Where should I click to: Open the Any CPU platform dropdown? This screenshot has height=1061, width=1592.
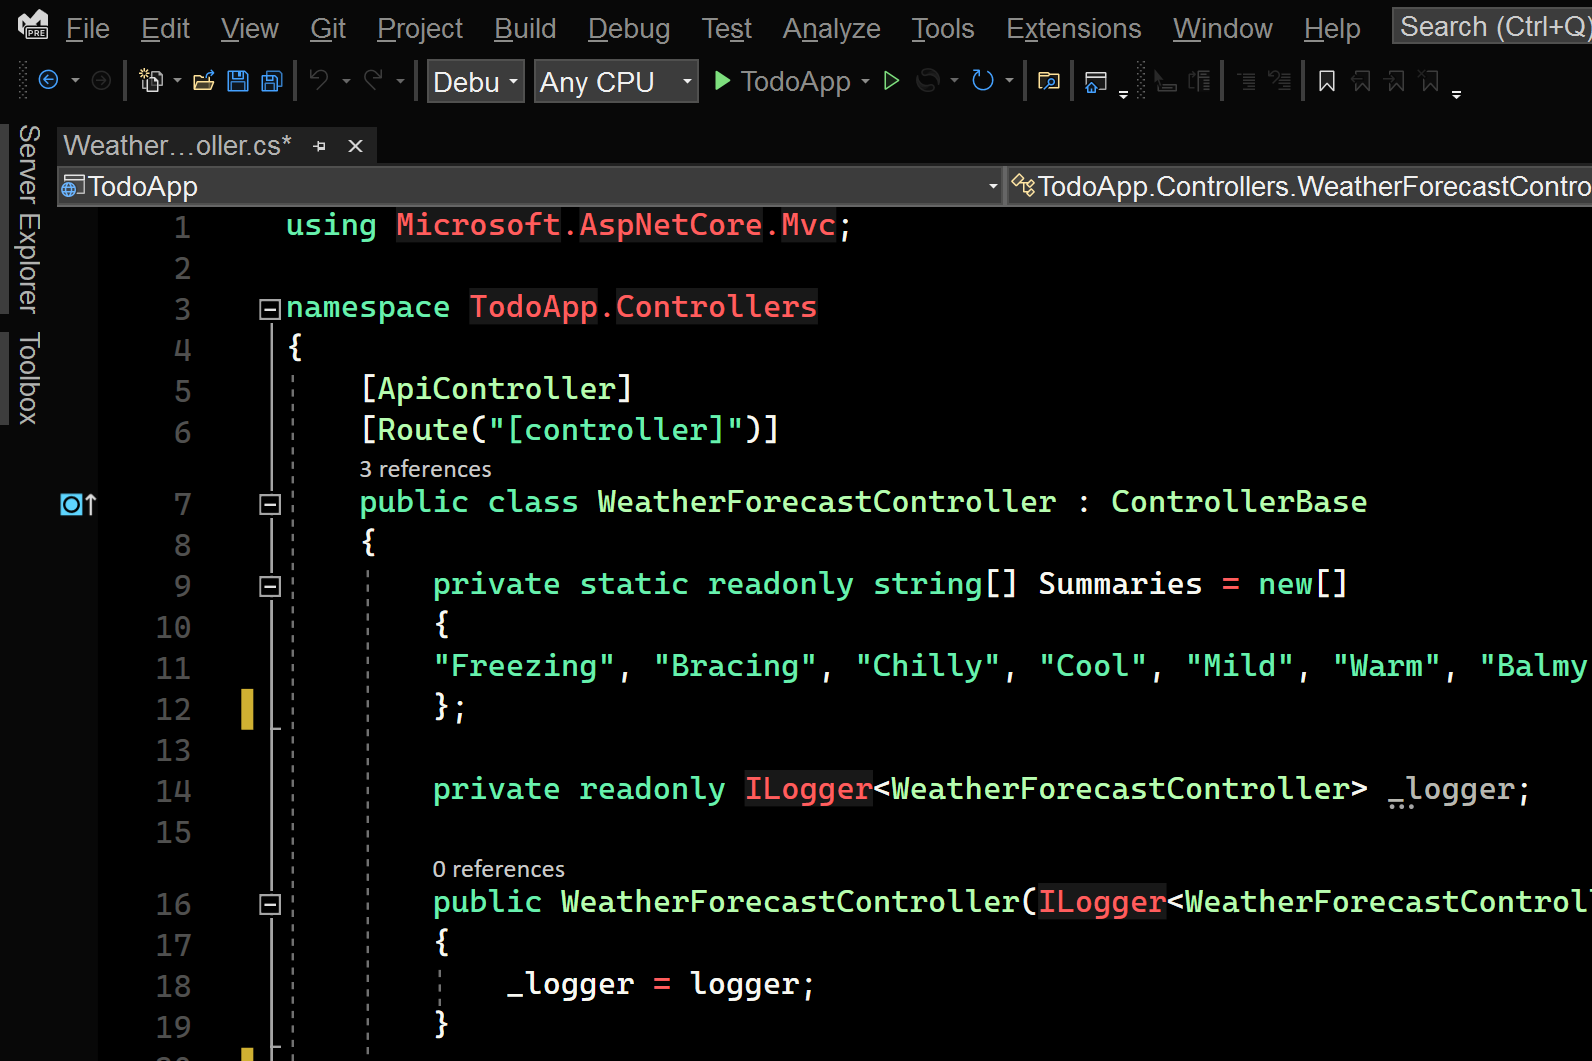pyautogui.click(x=616, y=82)
